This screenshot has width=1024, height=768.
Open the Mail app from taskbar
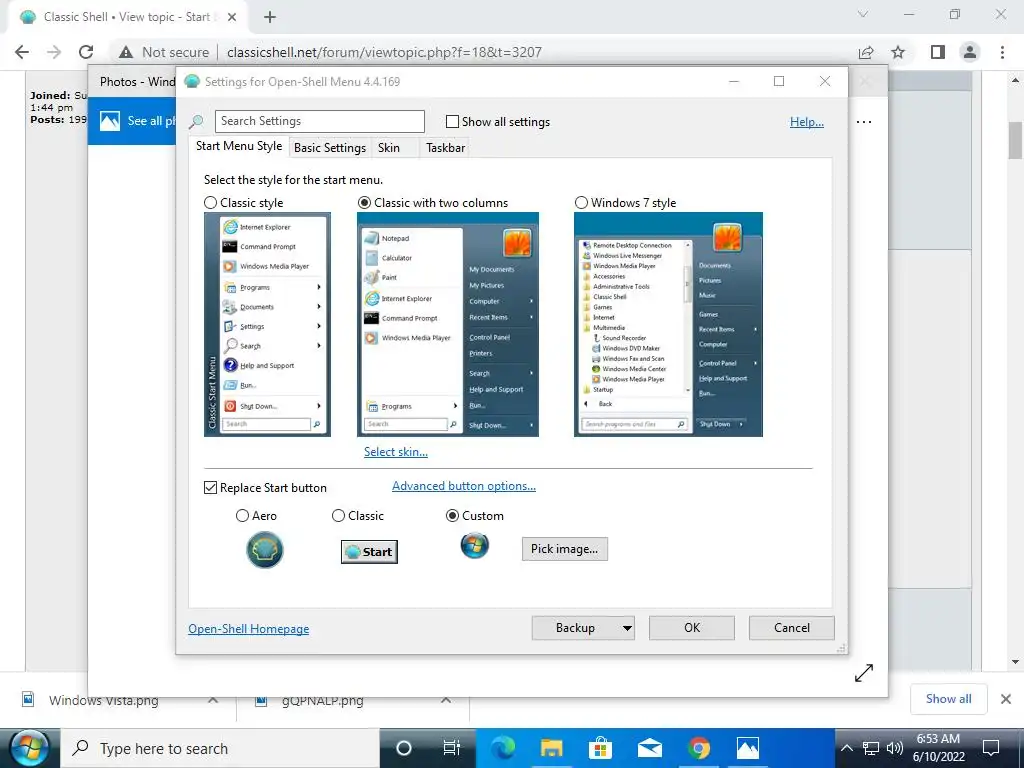pyautogui.click(x=649, y=748)
